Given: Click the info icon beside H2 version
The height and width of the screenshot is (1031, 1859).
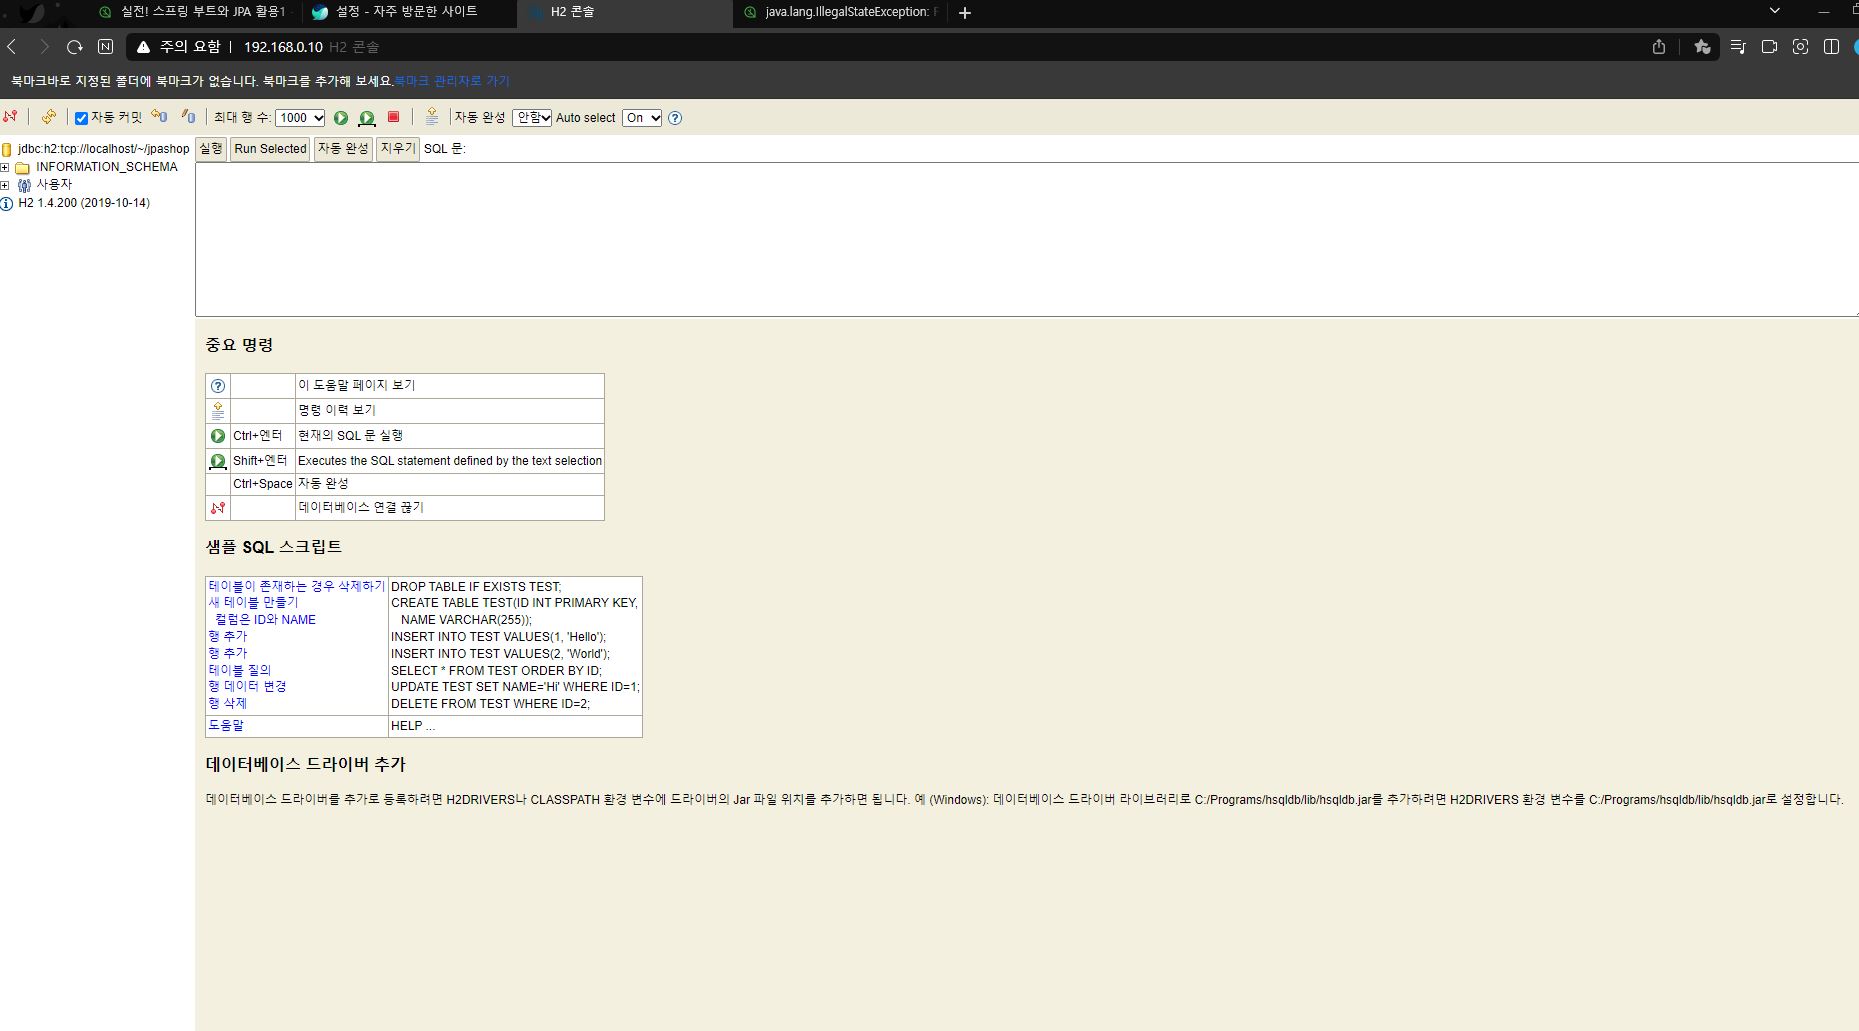Looking at the screenshot, I should tap(7, 204).
